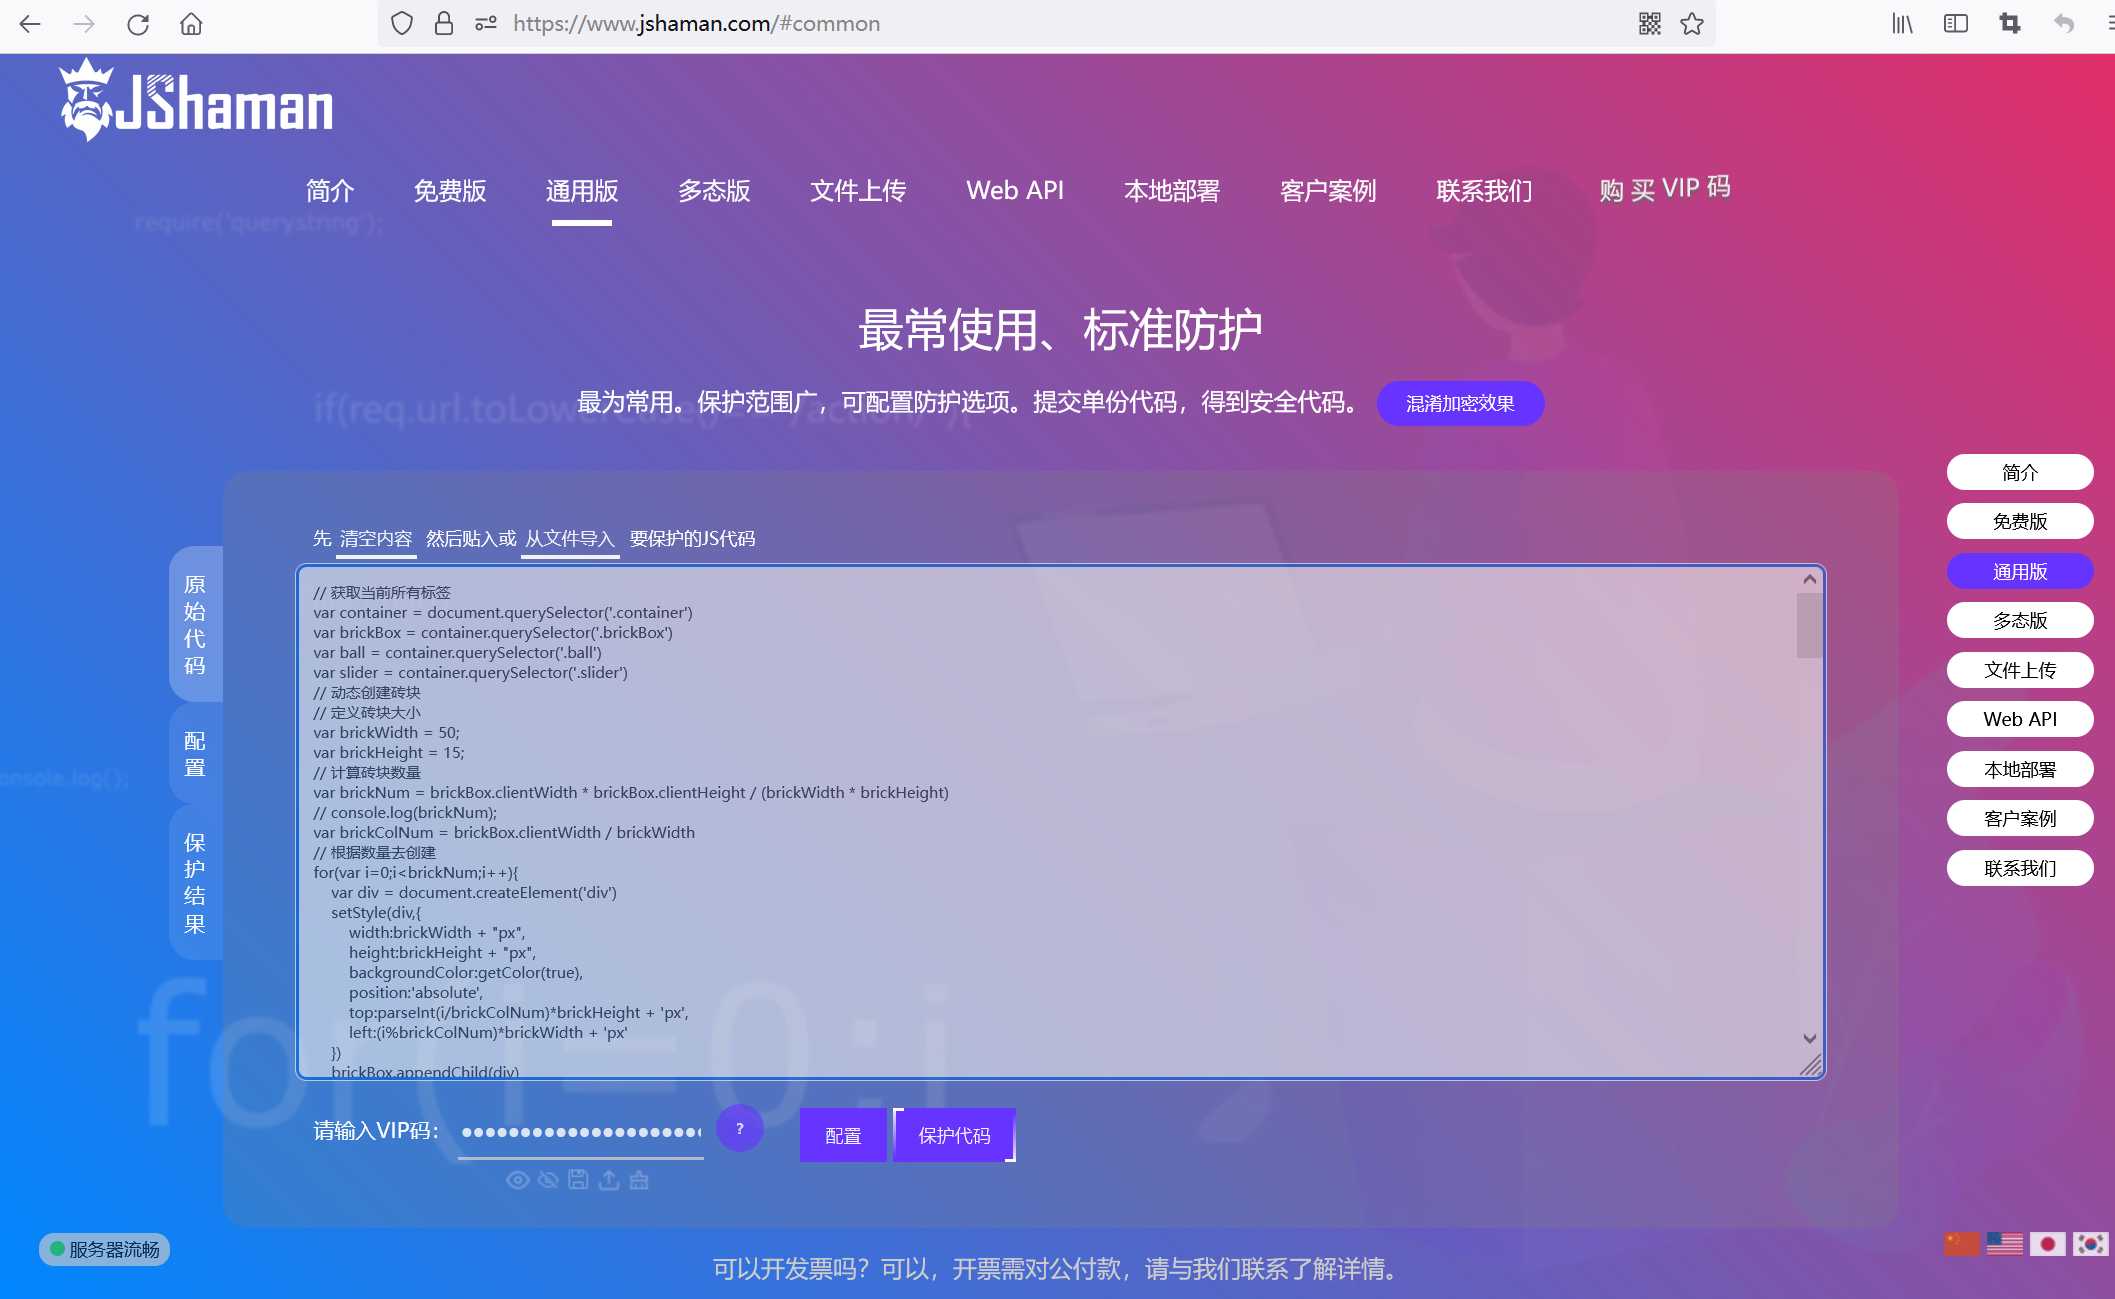This screenshot has width=2115, height=1299.
Task: Click the browser forward arrow
Action: coord(84,24)
